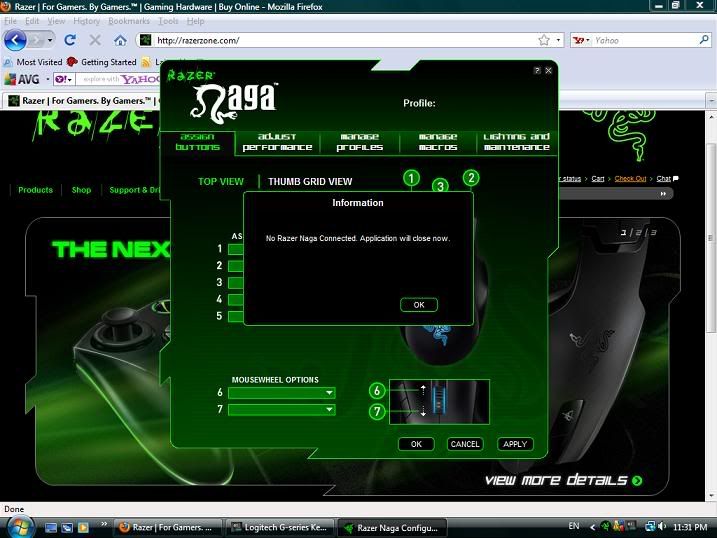Open the Manage Macros tab
The height and width of the screenshot is (538, 717).
tap(438, 142)
